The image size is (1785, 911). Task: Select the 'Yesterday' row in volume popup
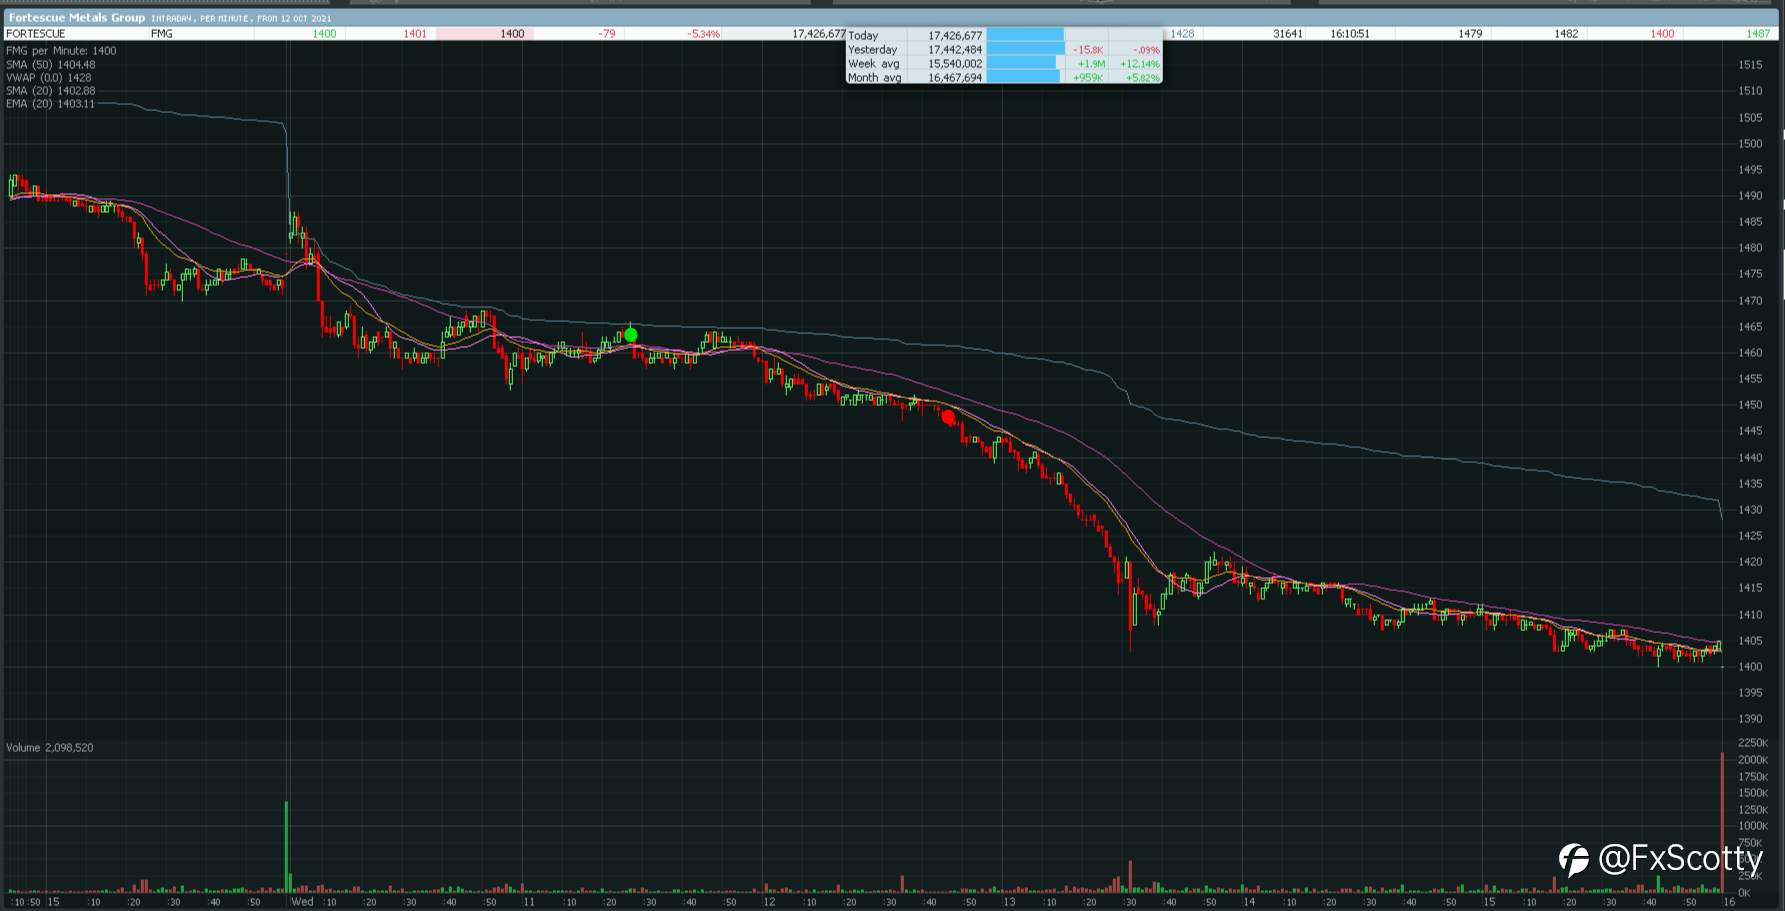(x=1003, y=49)
